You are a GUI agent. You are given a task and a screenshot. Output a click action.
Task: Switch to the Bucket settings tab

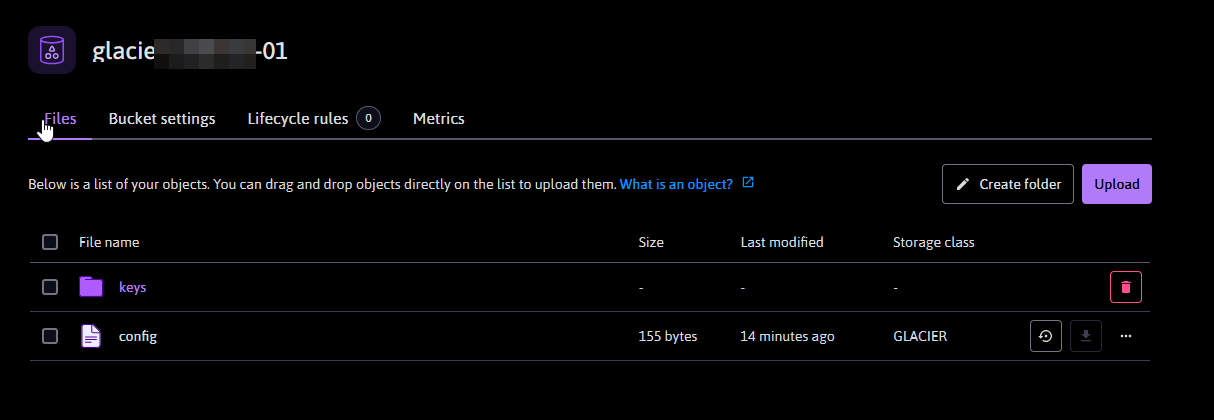[x=162, y=118]
